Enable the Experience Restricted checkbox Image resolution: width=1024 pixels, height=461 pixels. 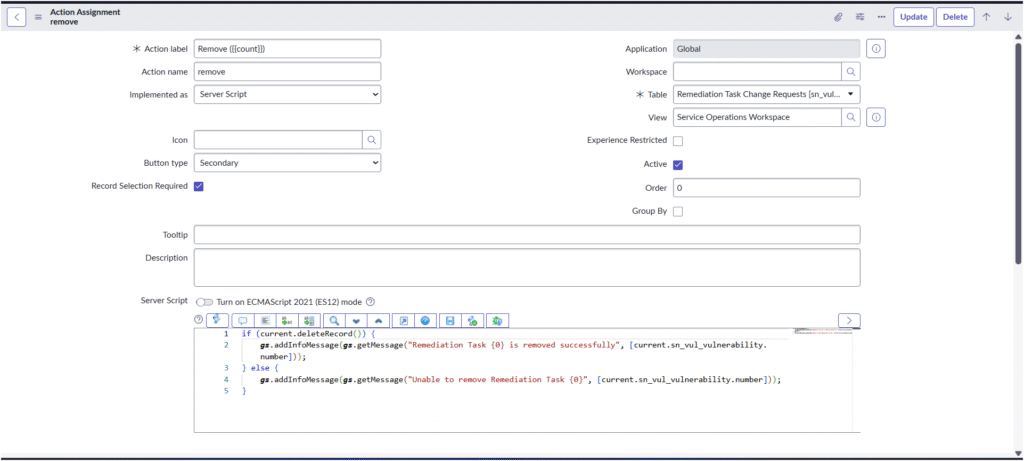point(678,141)
